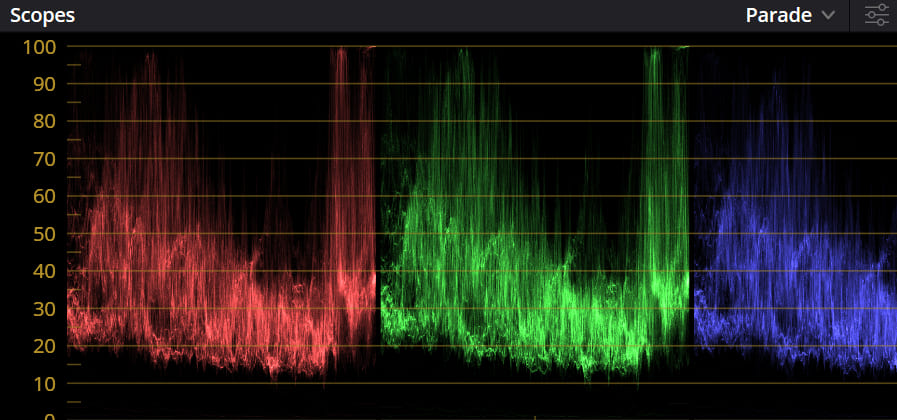897x420 pixels.
Task: Click the 100 scale label
Action: click(39, 47)
